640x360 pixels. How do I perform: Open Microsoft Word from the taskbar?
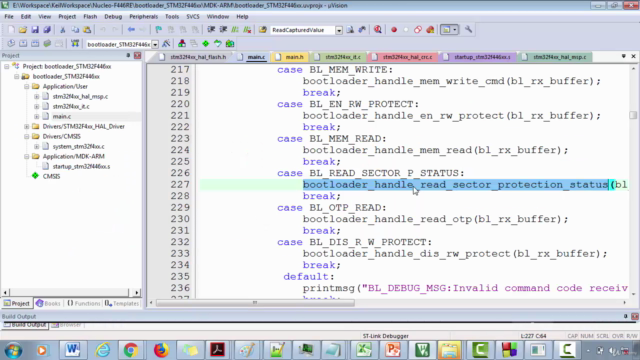72,350
